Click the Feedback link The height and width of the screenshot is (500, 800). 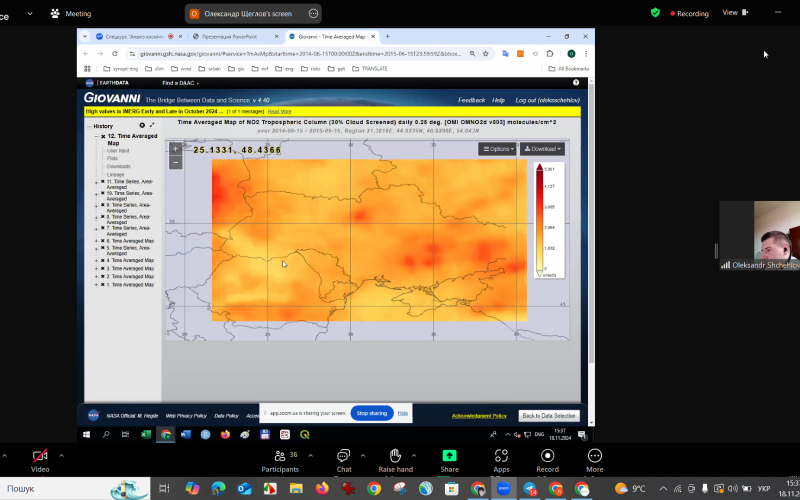pos(471,101)
